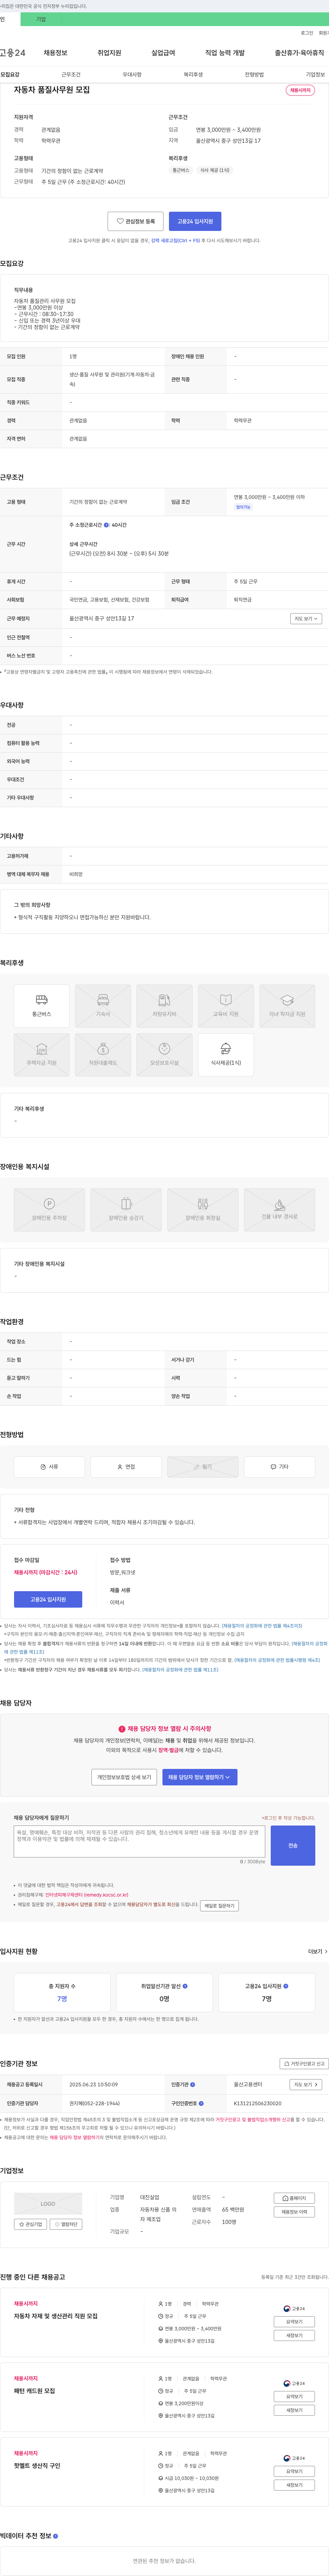The image size is (329, 2576).
Task: Click the 교육비 지원 education support icon
Action: 226,1006
